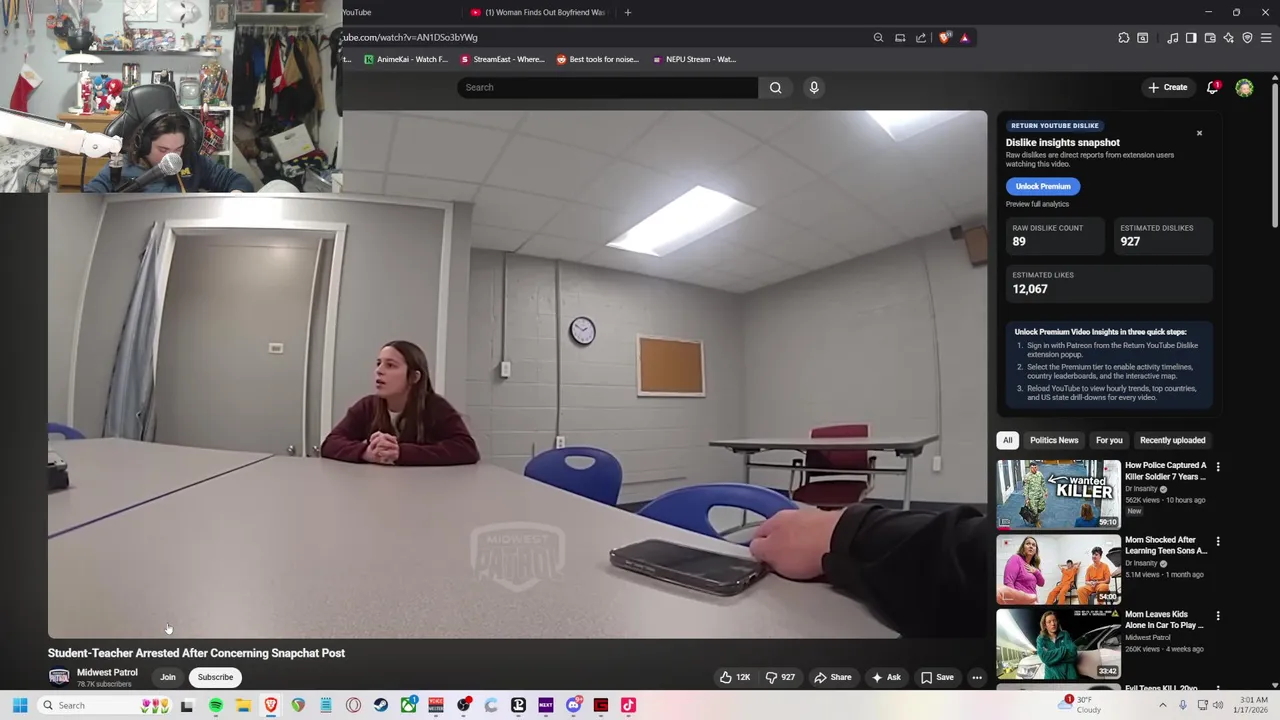Click share icon in address bar

[921, 38]
